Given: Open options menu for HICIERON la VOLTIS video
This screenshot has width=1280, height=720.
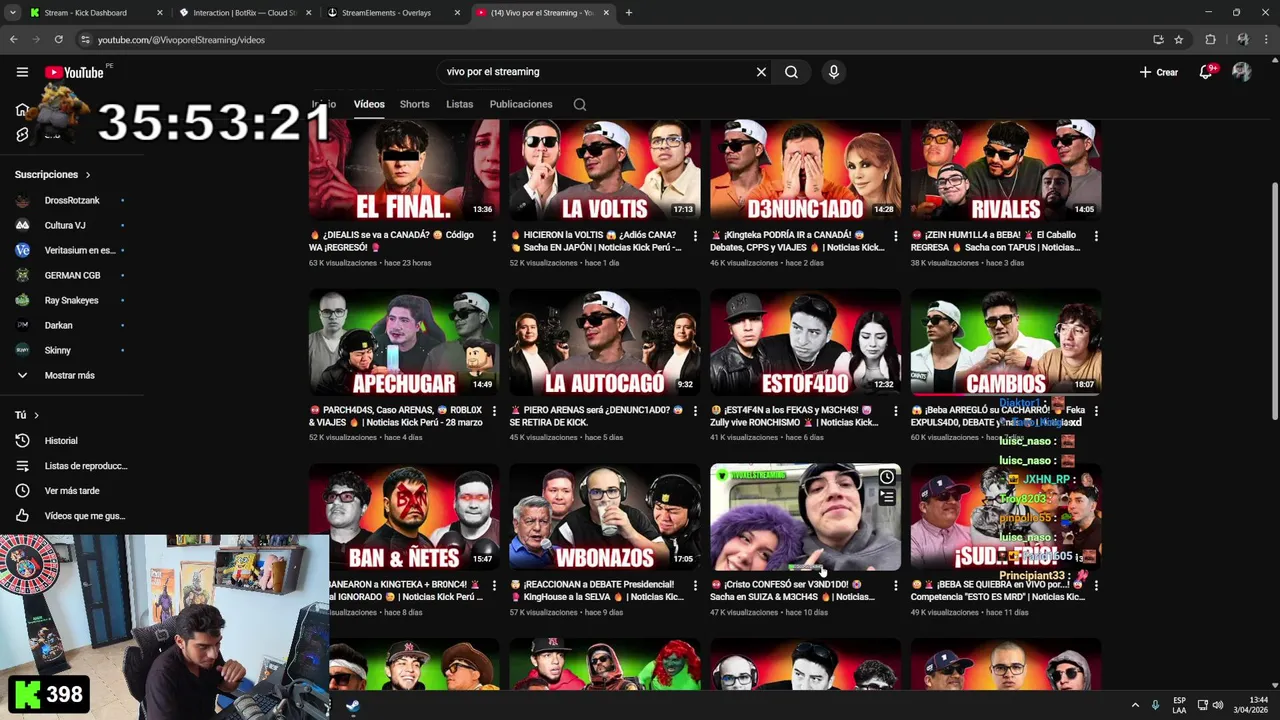Looking at the screenshot, I should 695,236.
